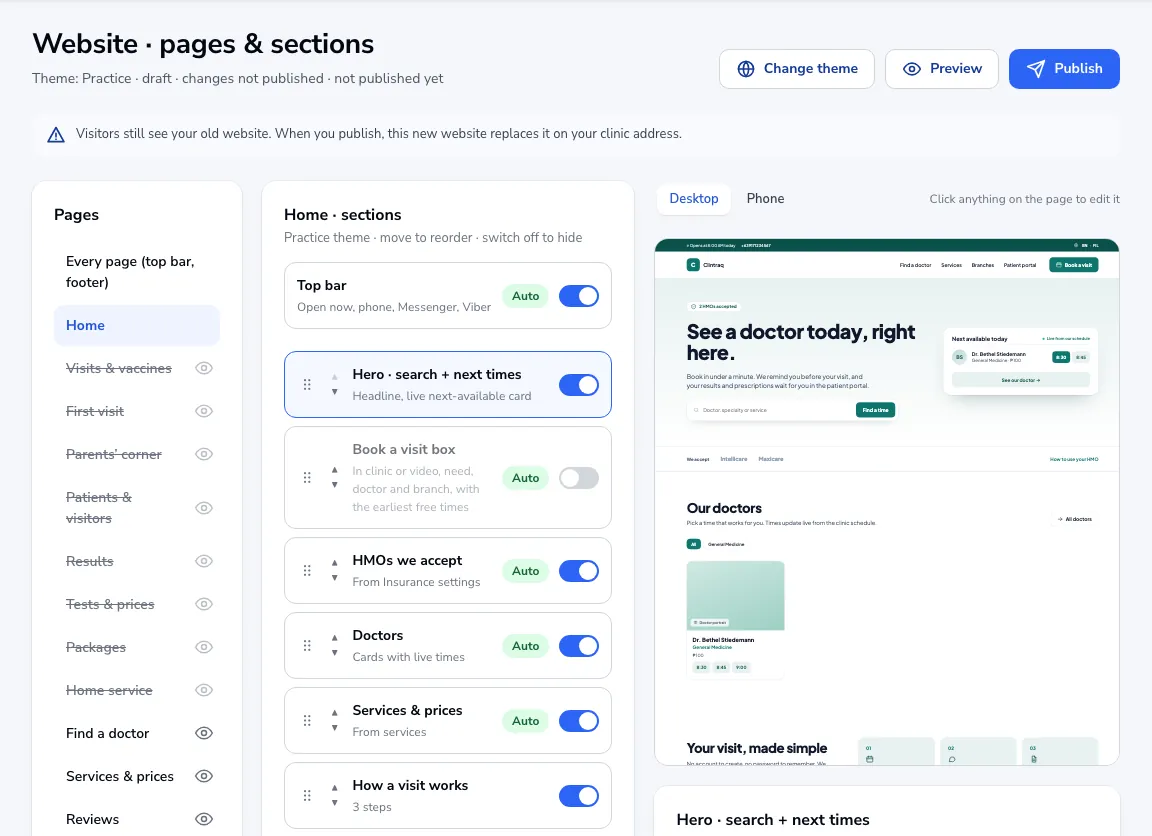Image resolution: width=1152 pixels, height=836 pixels.
Task: Toggle the Doctors section switch
Action: [579, 646]
